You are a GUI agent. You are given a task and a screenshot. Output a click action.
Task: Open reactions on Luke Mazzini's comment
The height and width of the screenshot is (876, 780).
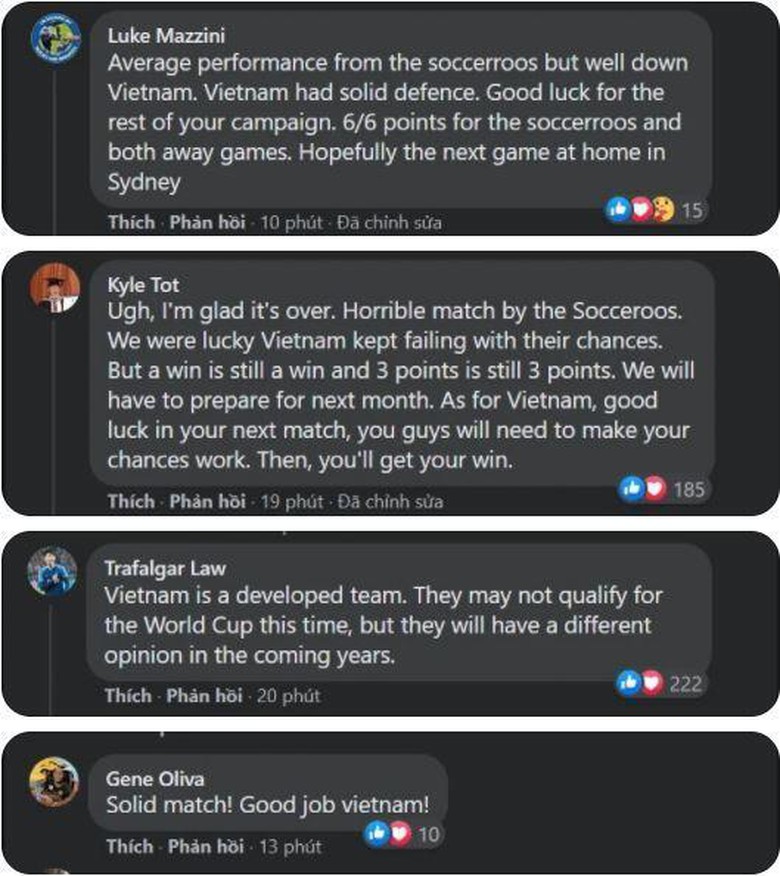click(655, 210)
